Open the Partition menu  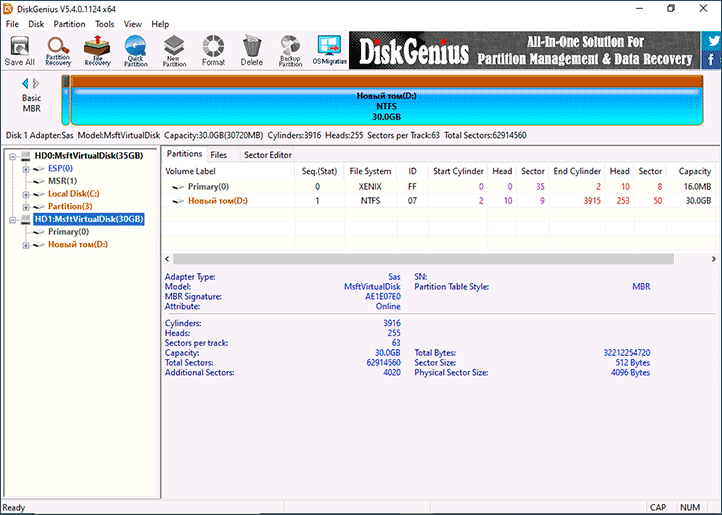click(x=70, y=24)
